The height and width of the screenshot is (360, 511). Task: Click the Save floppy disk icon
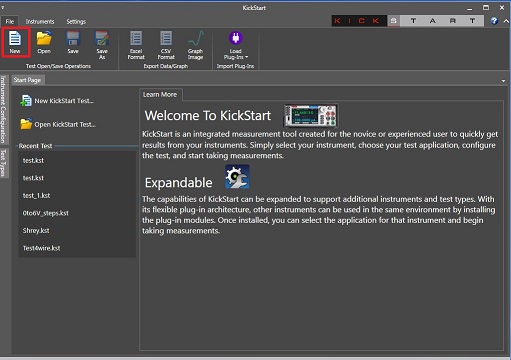pos(73,42)
